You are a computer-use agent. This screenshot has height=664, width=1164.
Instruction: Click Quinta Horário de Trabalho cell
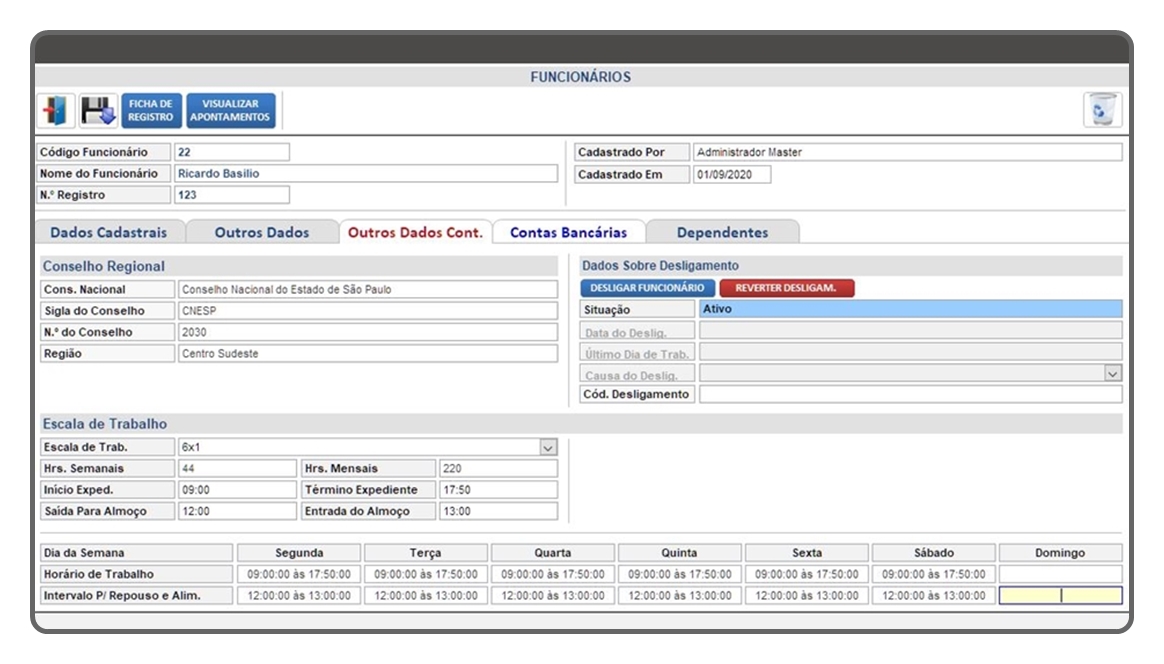tap(680, 574)
